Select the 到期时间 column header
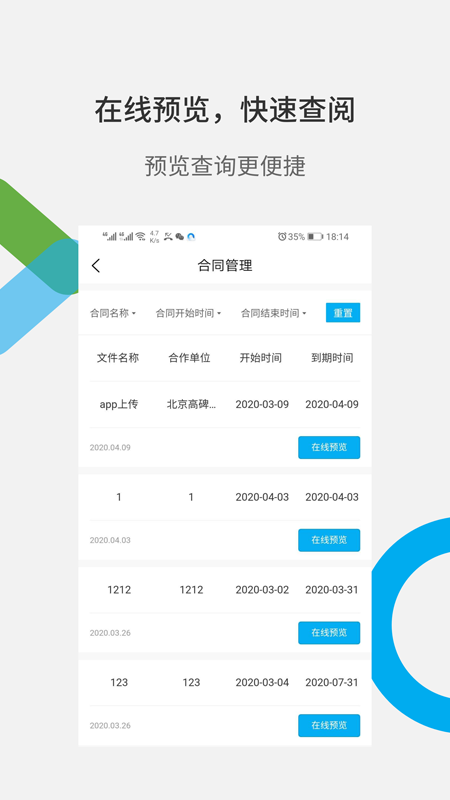Viewport: 450px width, 800px height. point(332,358)
